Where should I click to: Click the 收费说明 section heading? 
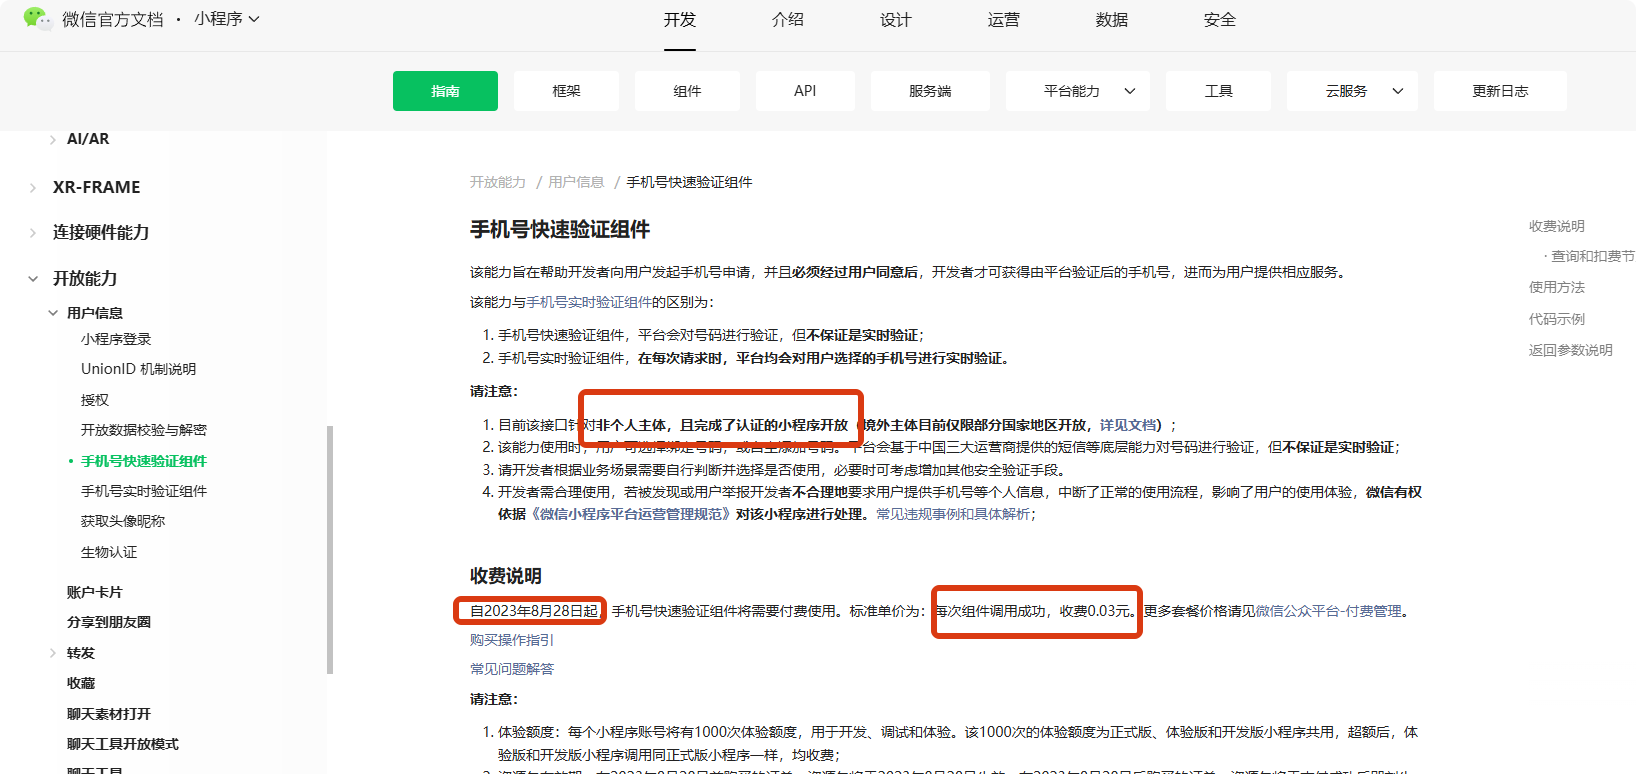(506, 576)
